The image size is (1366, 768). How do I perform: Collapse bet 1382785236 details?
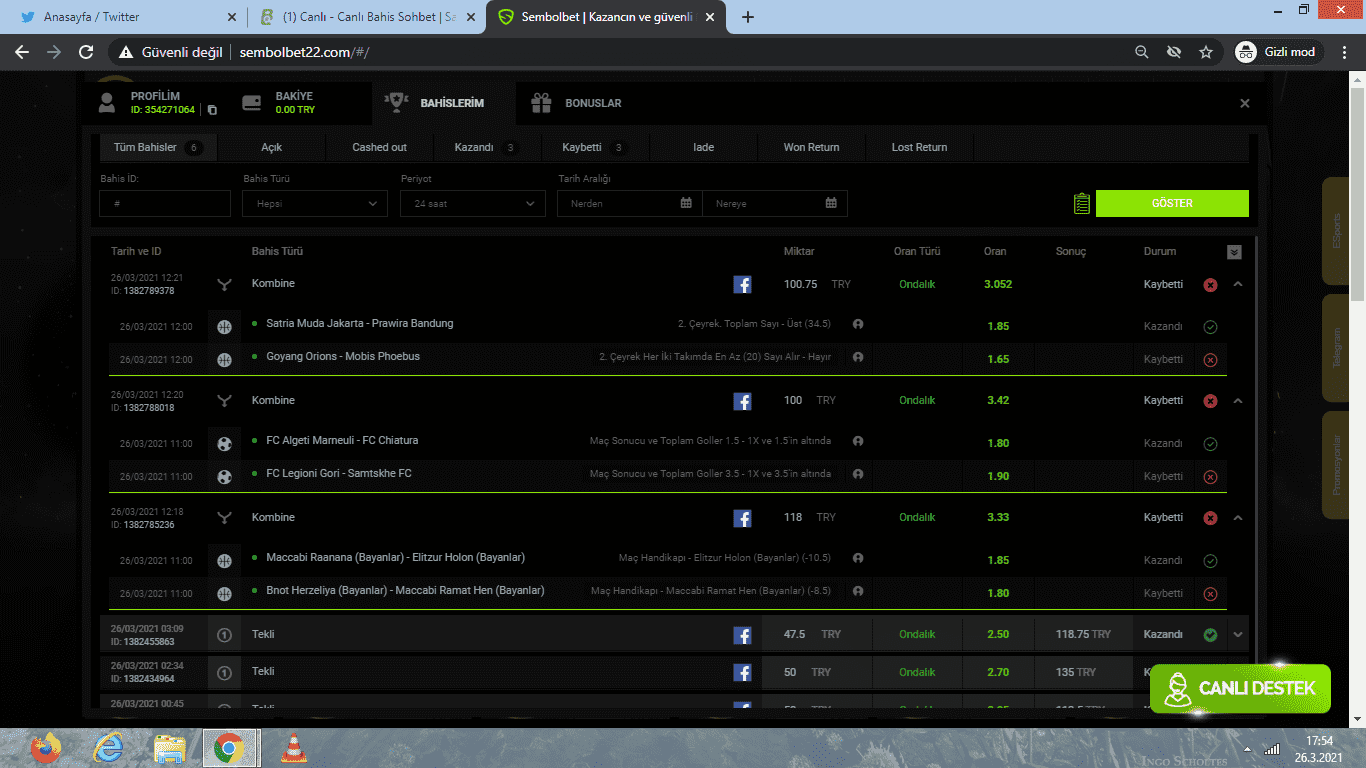click(x=1238, y=518)
